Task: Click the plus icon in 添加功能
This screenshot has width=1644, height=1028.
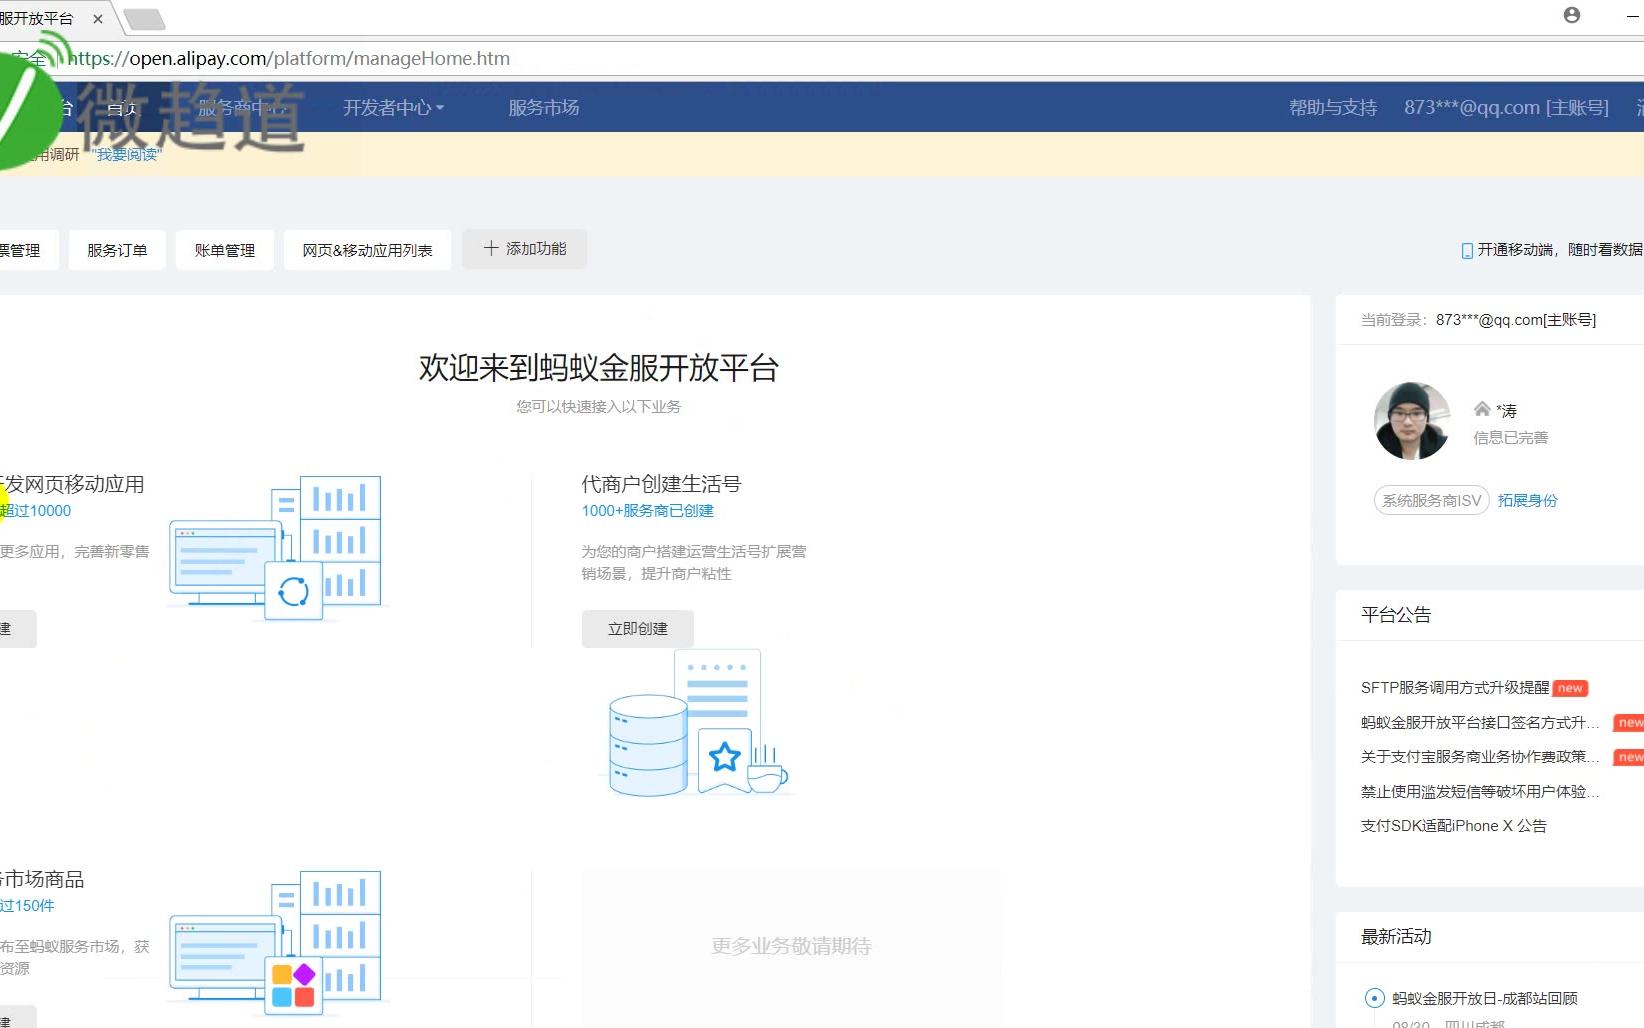Action: pyautogui.click(x=491, y=248)
